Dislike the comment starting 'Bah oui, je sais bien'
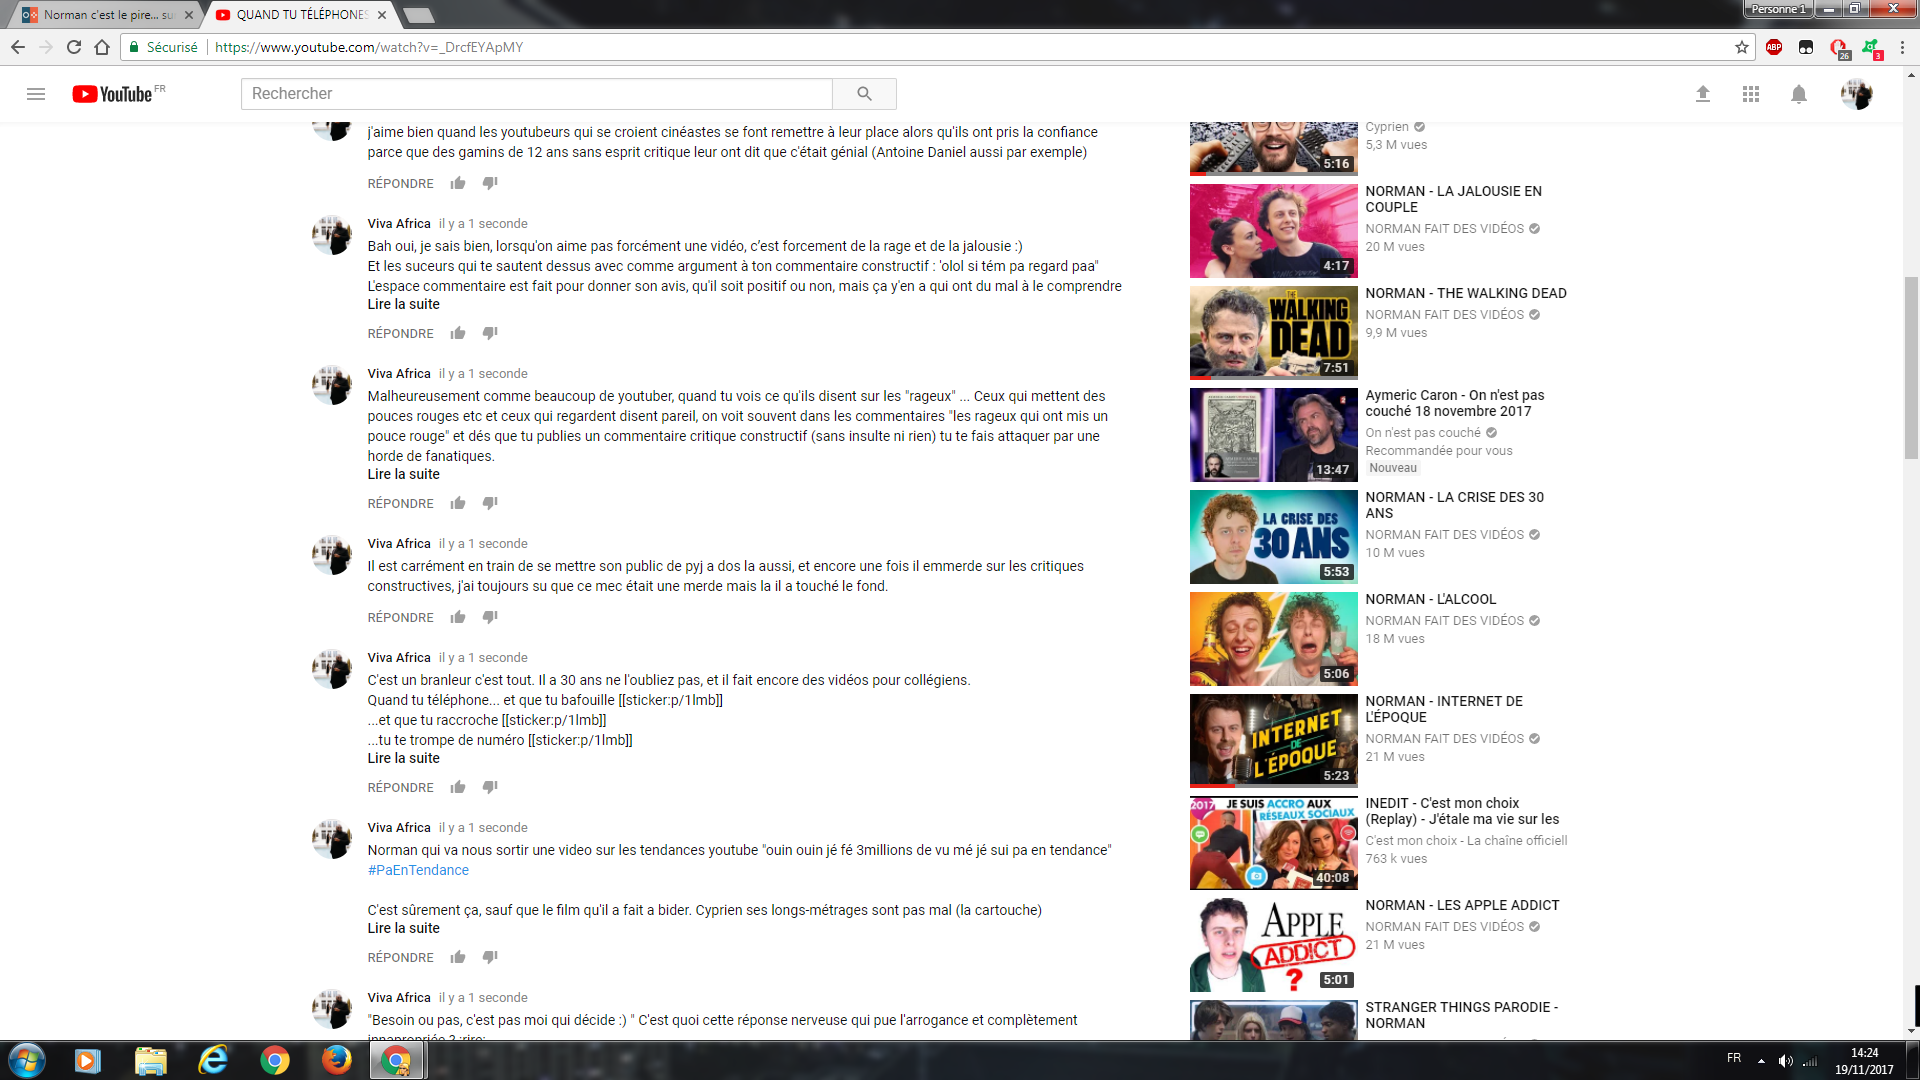This screenshot has width=1920, height=1080. tap(490, 333)
